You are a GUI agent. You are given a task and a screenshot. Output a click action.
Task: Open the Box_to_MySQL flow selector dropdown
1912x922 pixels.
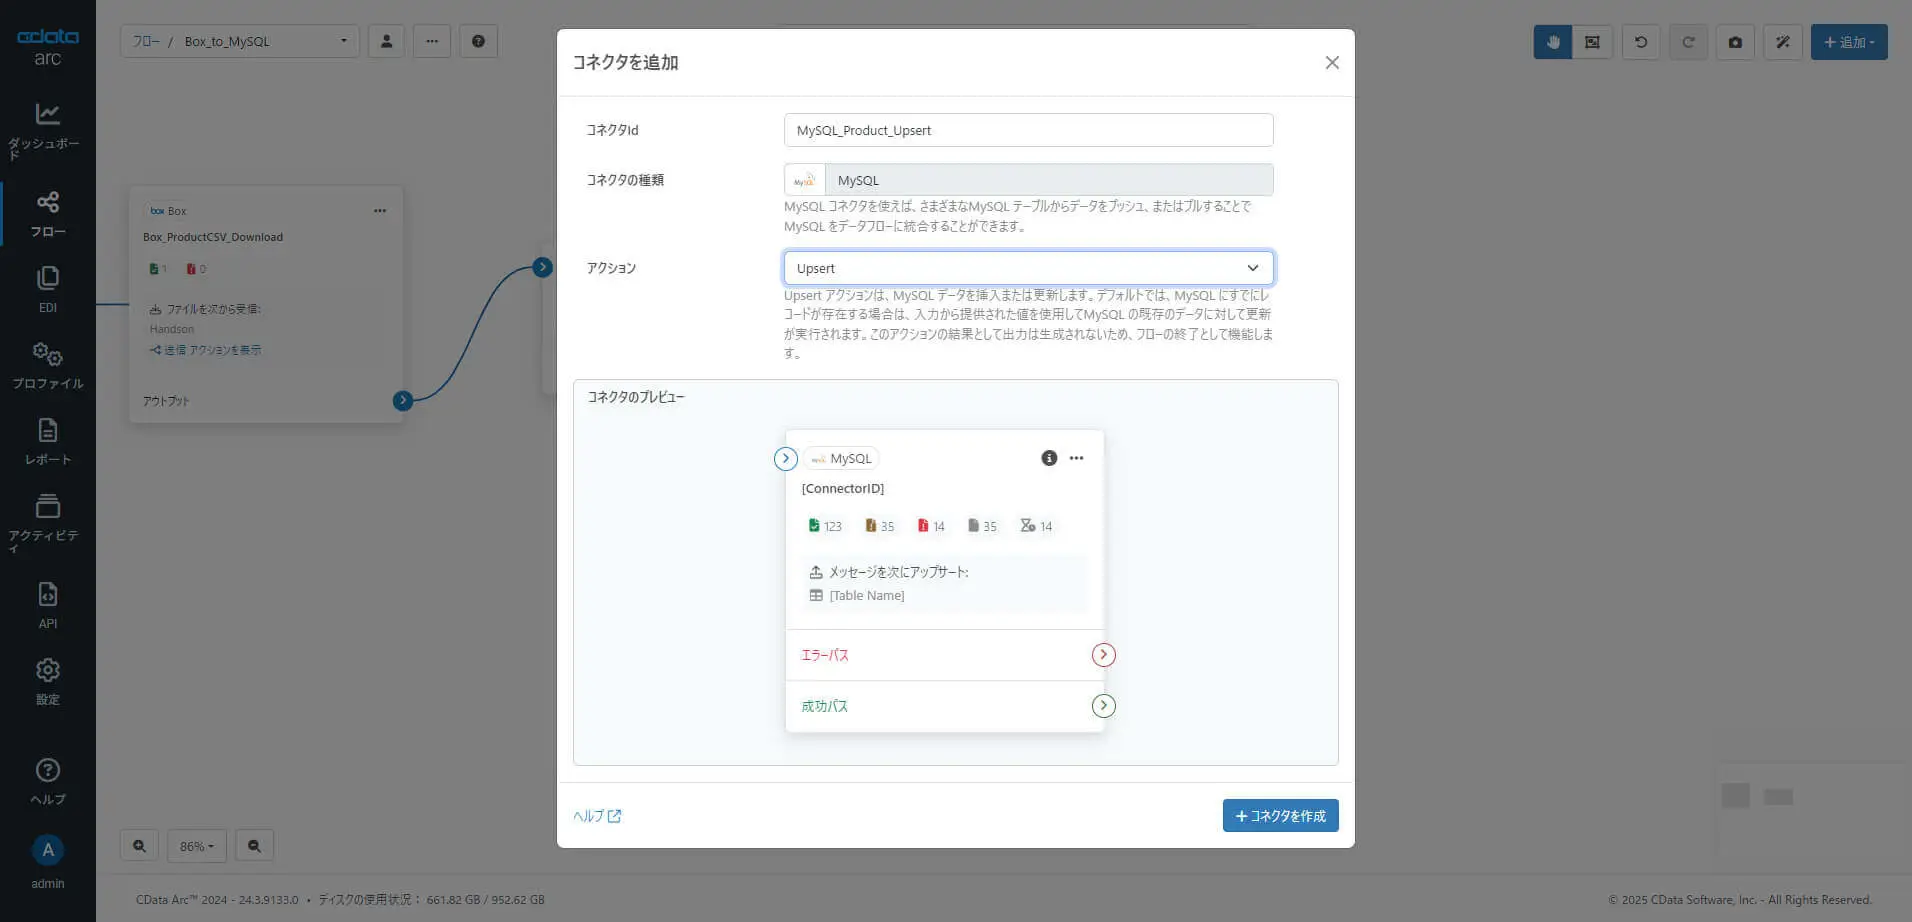click(240, 41)
